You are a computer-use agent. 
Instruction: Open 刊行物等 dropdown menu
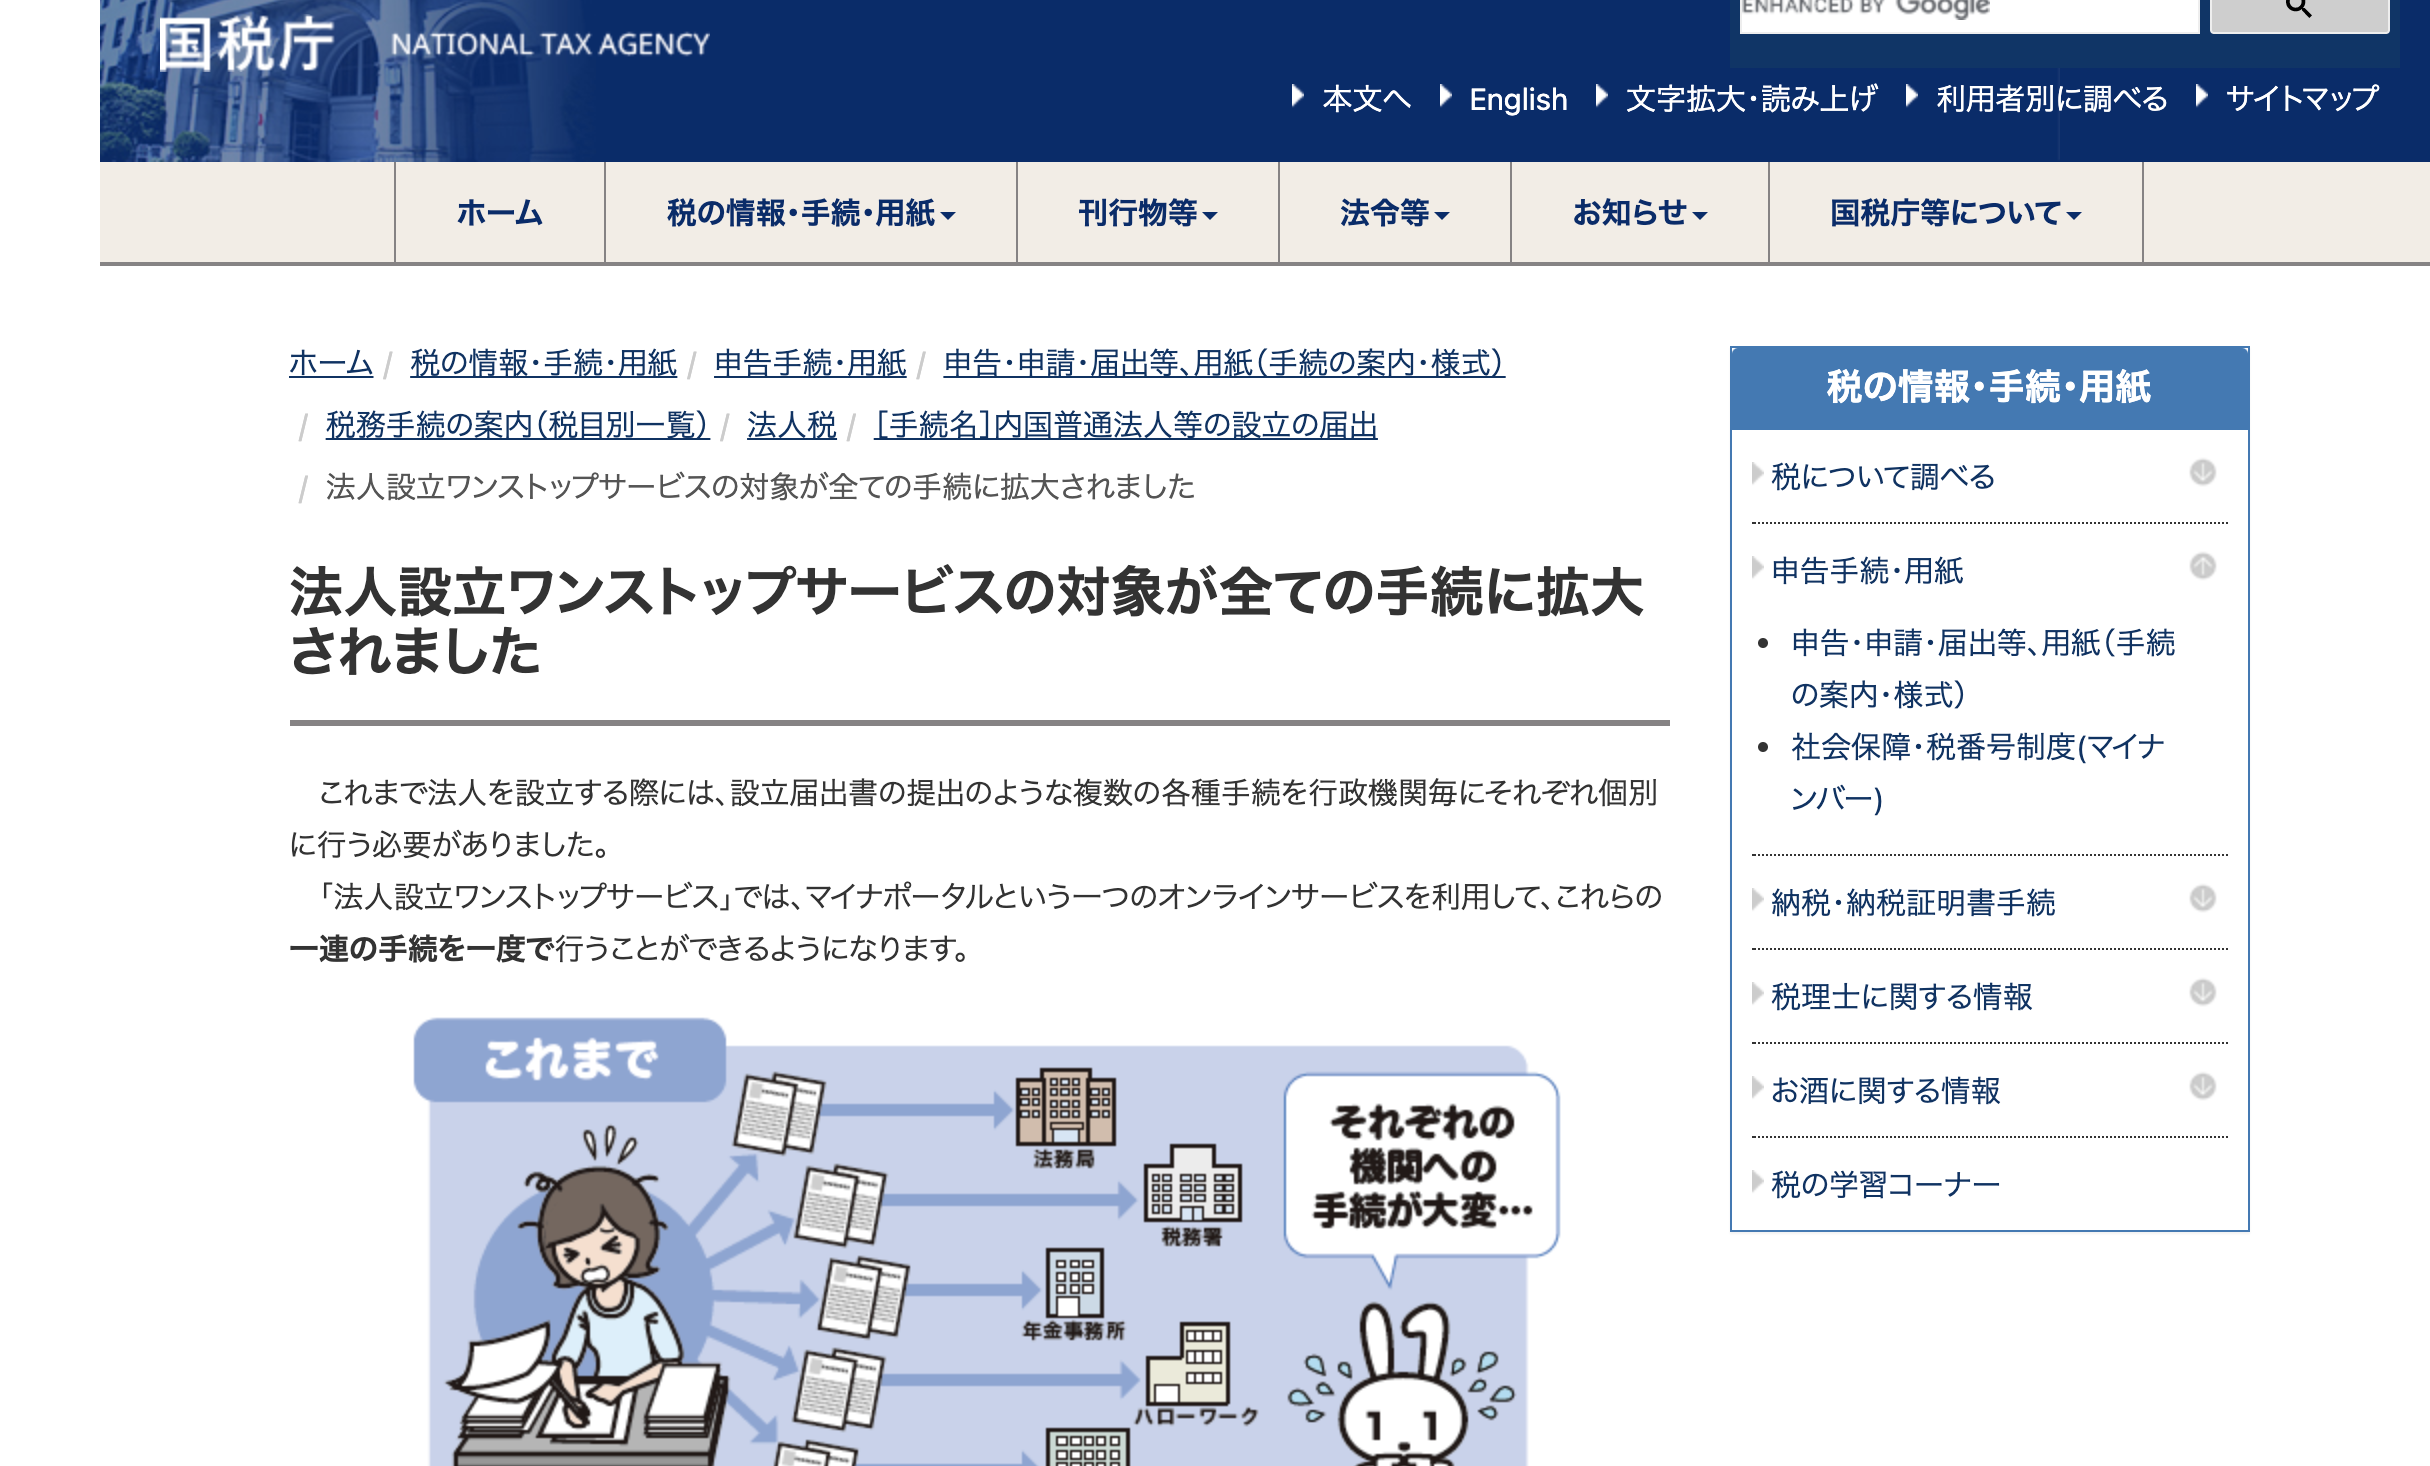1147,213
